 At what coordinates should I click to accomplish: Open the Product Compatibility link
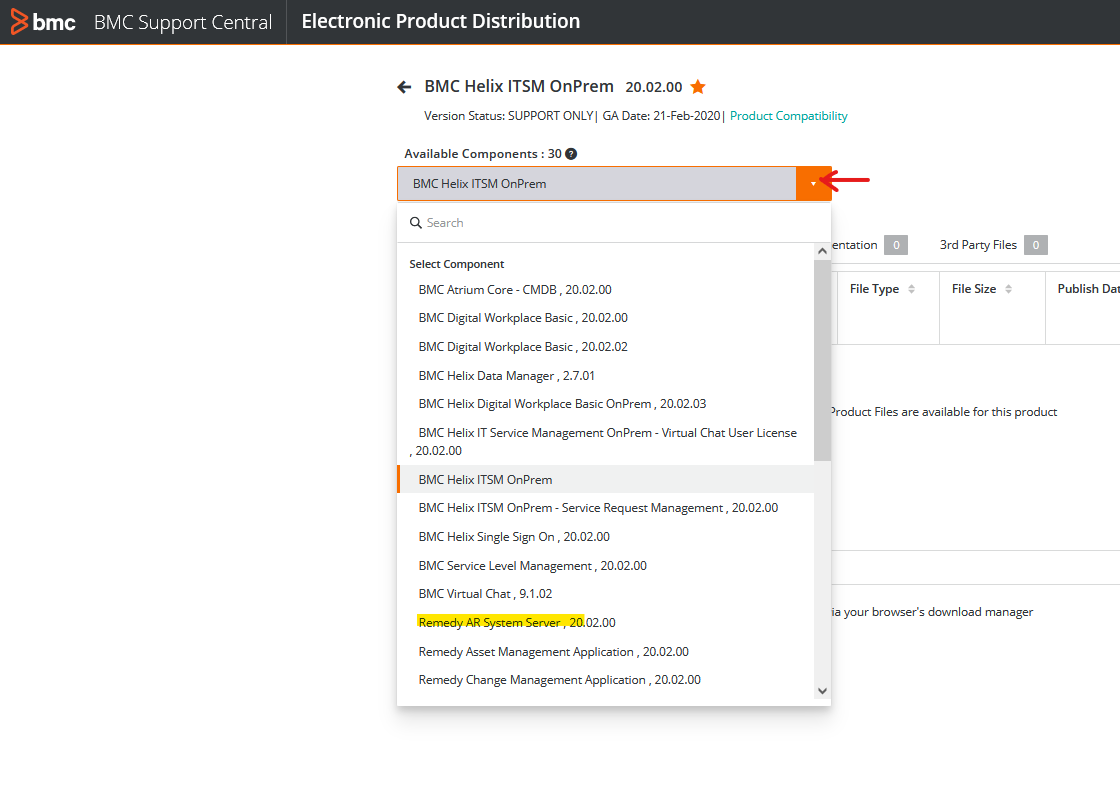[789, 116]
